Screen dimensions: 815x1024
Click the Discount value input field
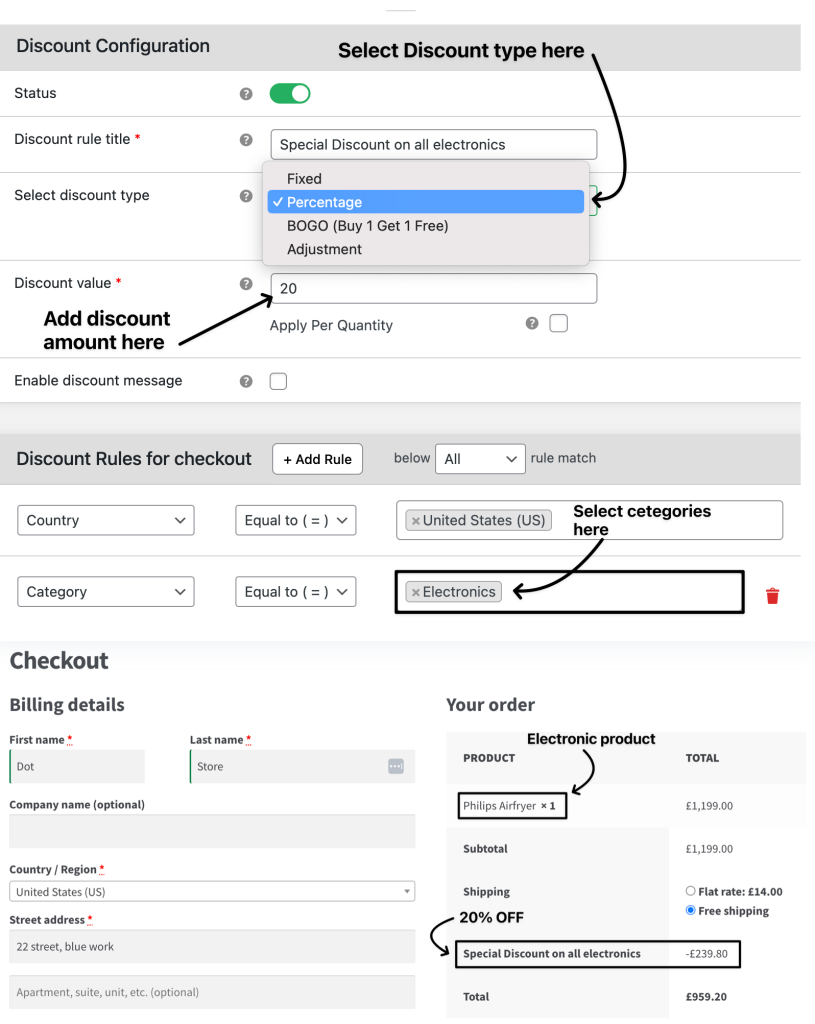(434, 289)
